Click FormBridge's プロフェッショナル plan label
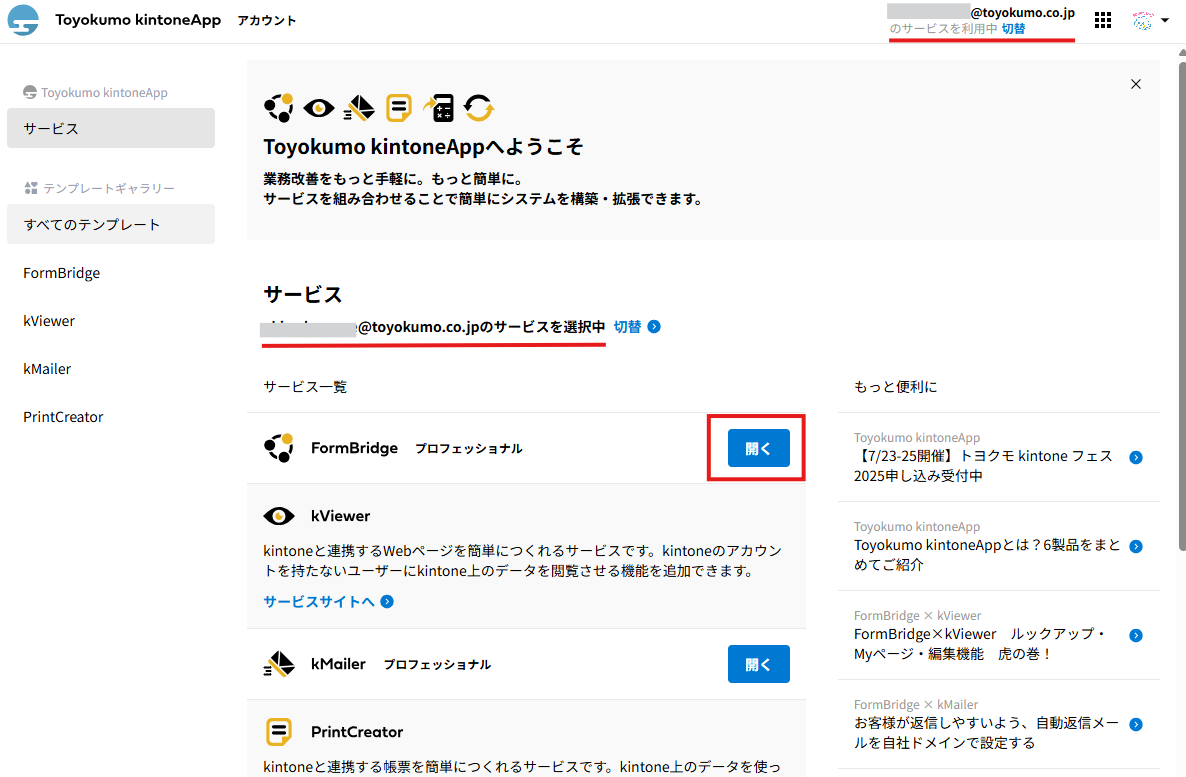The image size is (1186, 777). 468,449
